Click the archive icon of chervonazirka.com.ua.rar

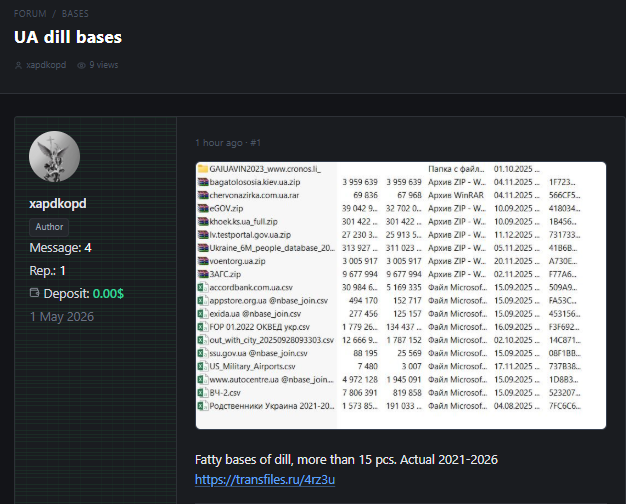click(x=203, y=195)
